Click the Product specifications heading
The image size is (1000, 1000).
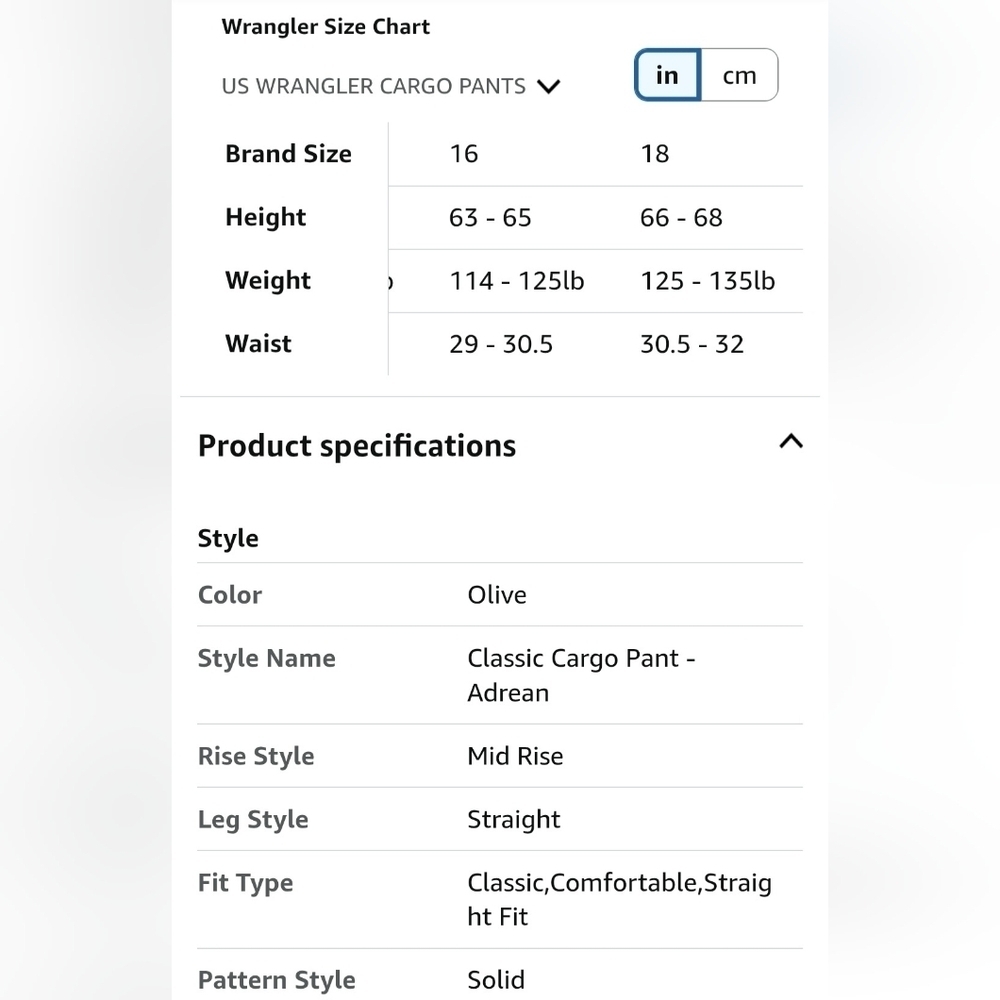(x=357, y=445)
